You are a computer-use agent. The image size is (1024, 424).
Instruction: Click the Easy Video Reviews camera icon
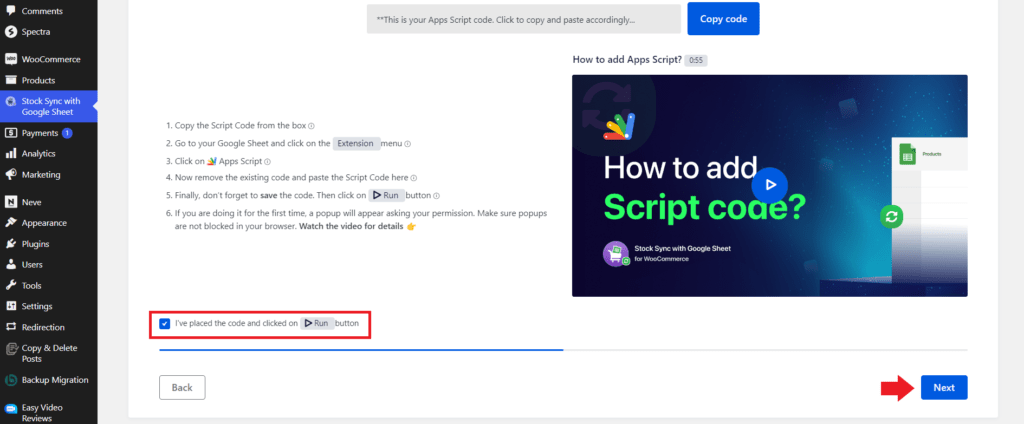tap(10, 408)
